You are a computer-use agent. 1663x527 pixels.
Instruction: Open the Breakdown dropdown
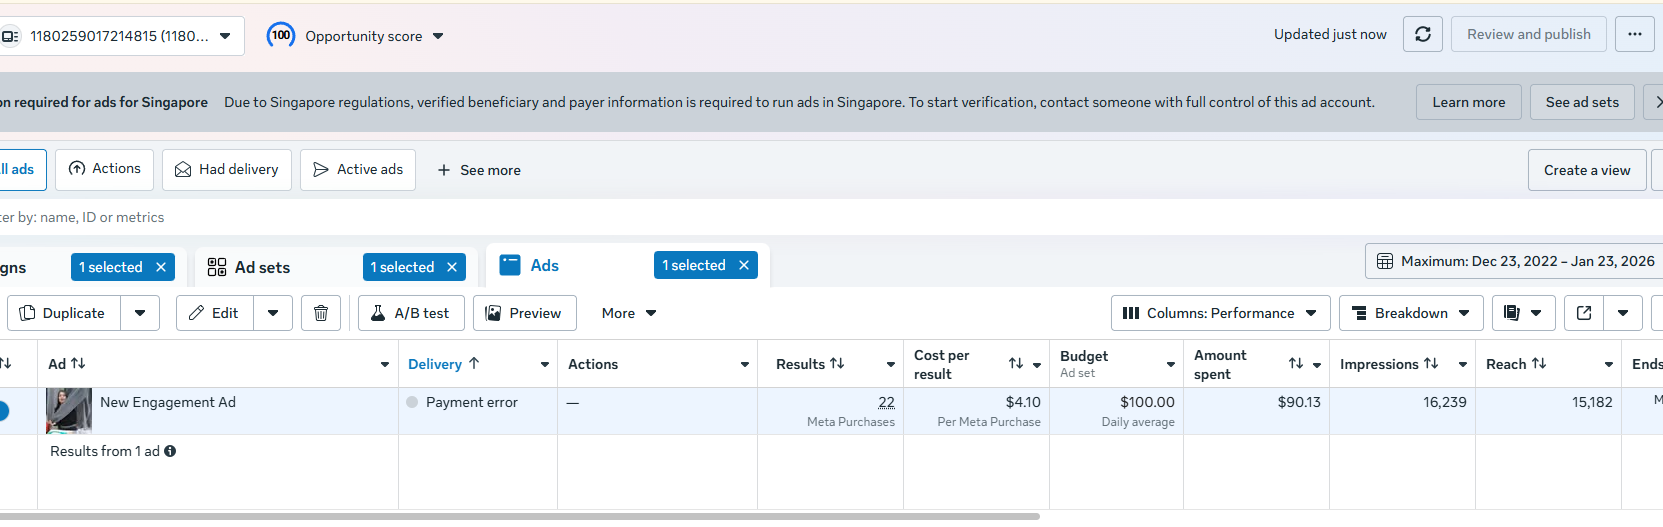(1410, 313)
